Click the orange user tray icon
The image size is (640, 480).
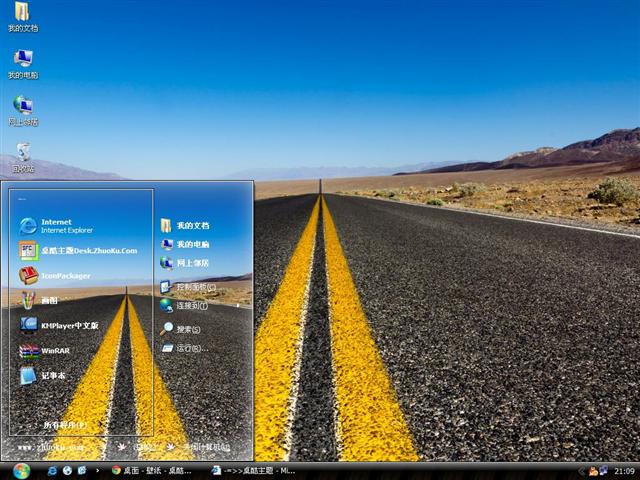[x=593, y=471]
